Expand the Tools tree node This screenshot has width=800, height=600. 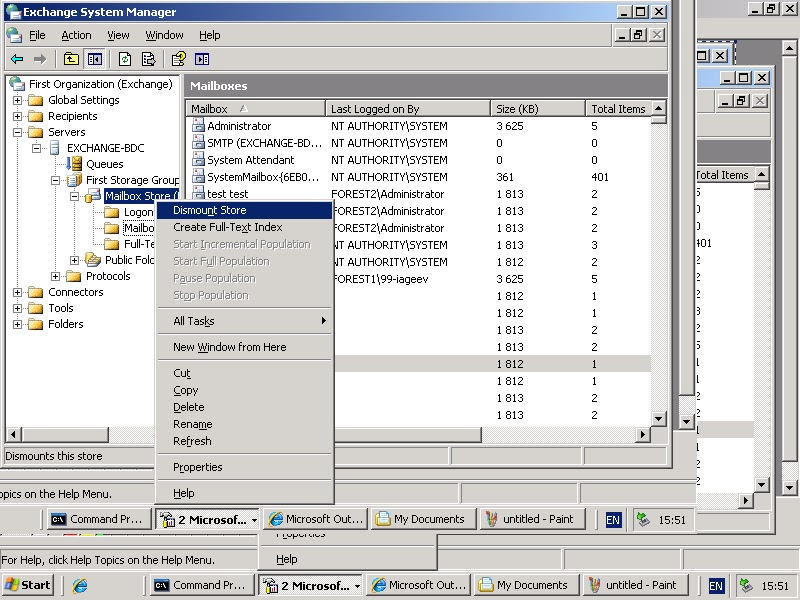(17, 308)
